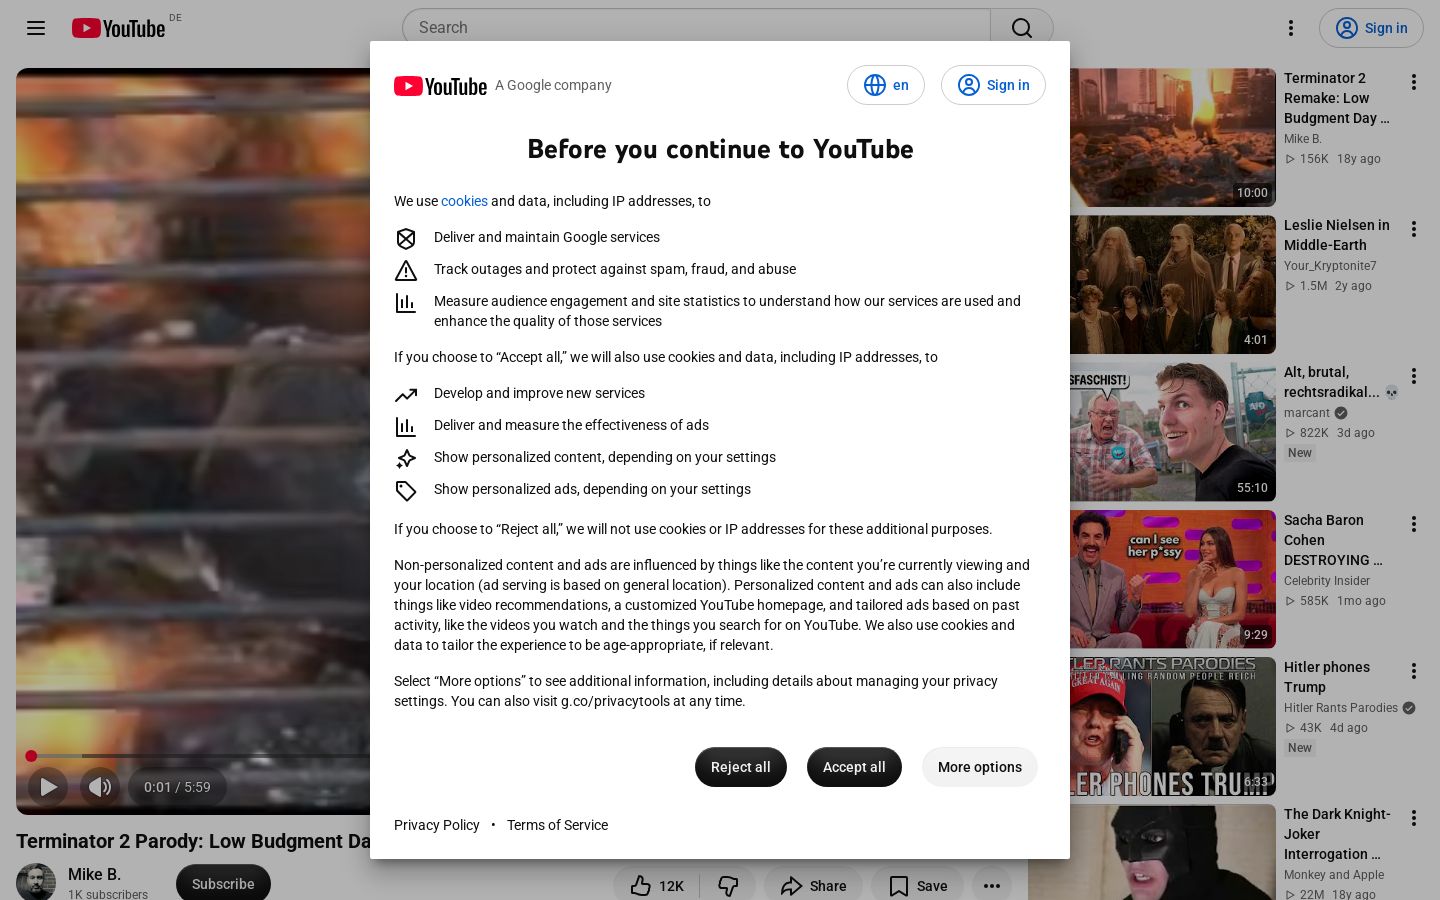This screenshot has width=1440, height=900.
Task: Open the Monkey and Apple channel name
Action: click(1334, 875)
